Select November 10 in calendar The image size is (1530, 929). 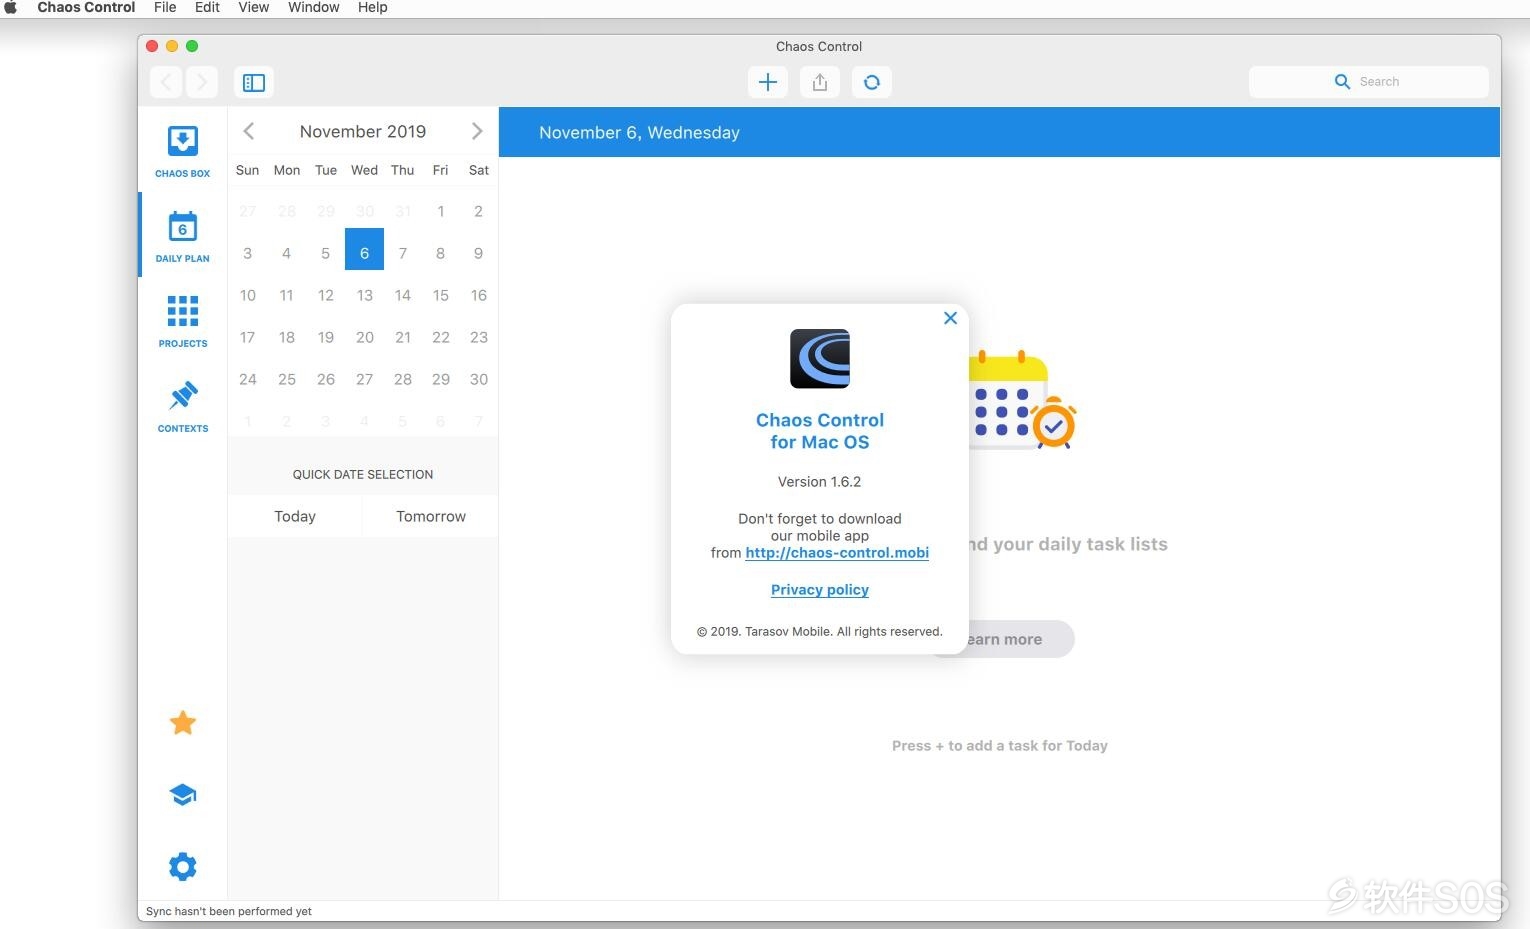tap(248, 295)
